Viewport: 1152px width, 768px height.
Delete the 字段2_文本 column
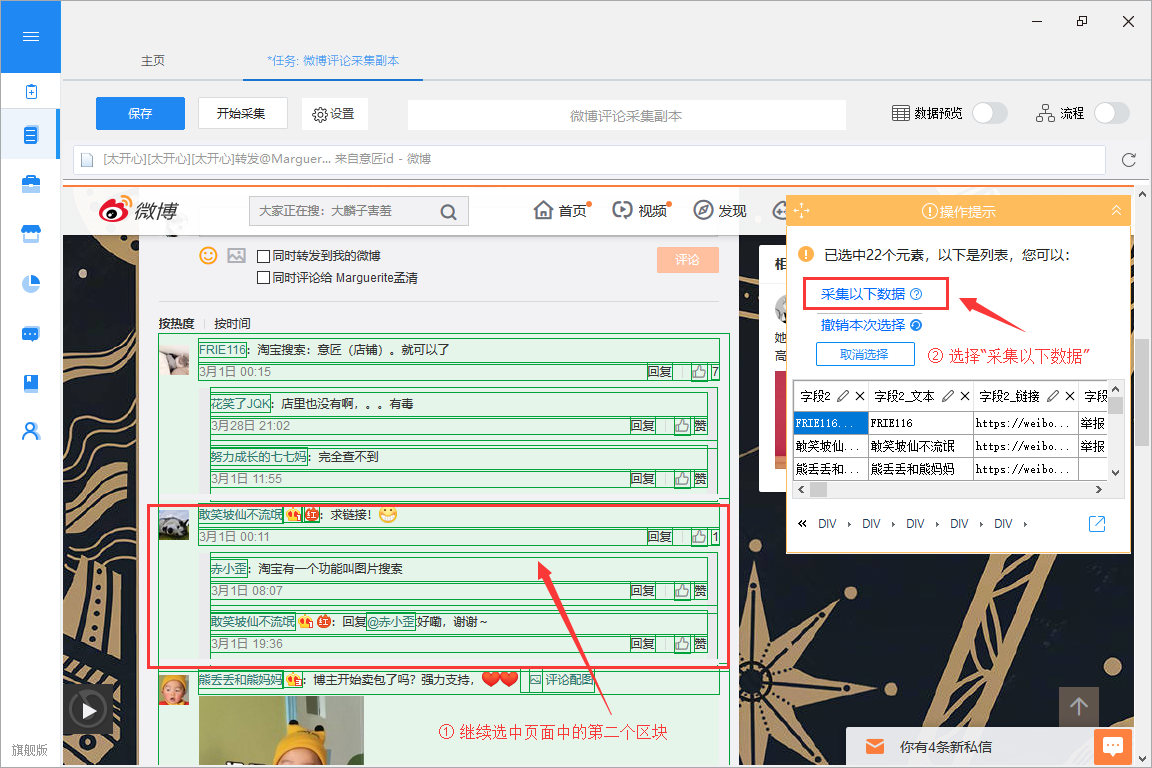click(x=965, y=396)
